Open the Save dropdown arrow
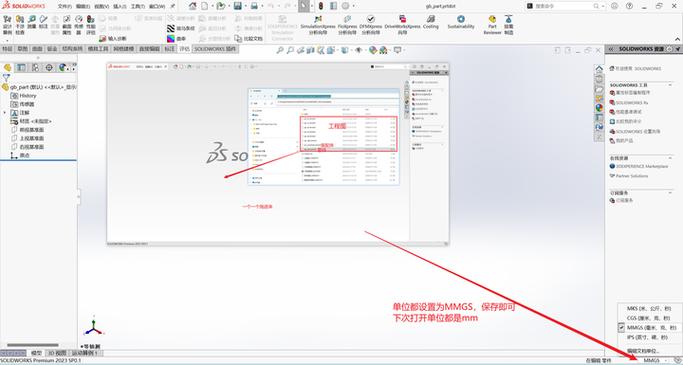The image size is (683, 365). point(245,7)
